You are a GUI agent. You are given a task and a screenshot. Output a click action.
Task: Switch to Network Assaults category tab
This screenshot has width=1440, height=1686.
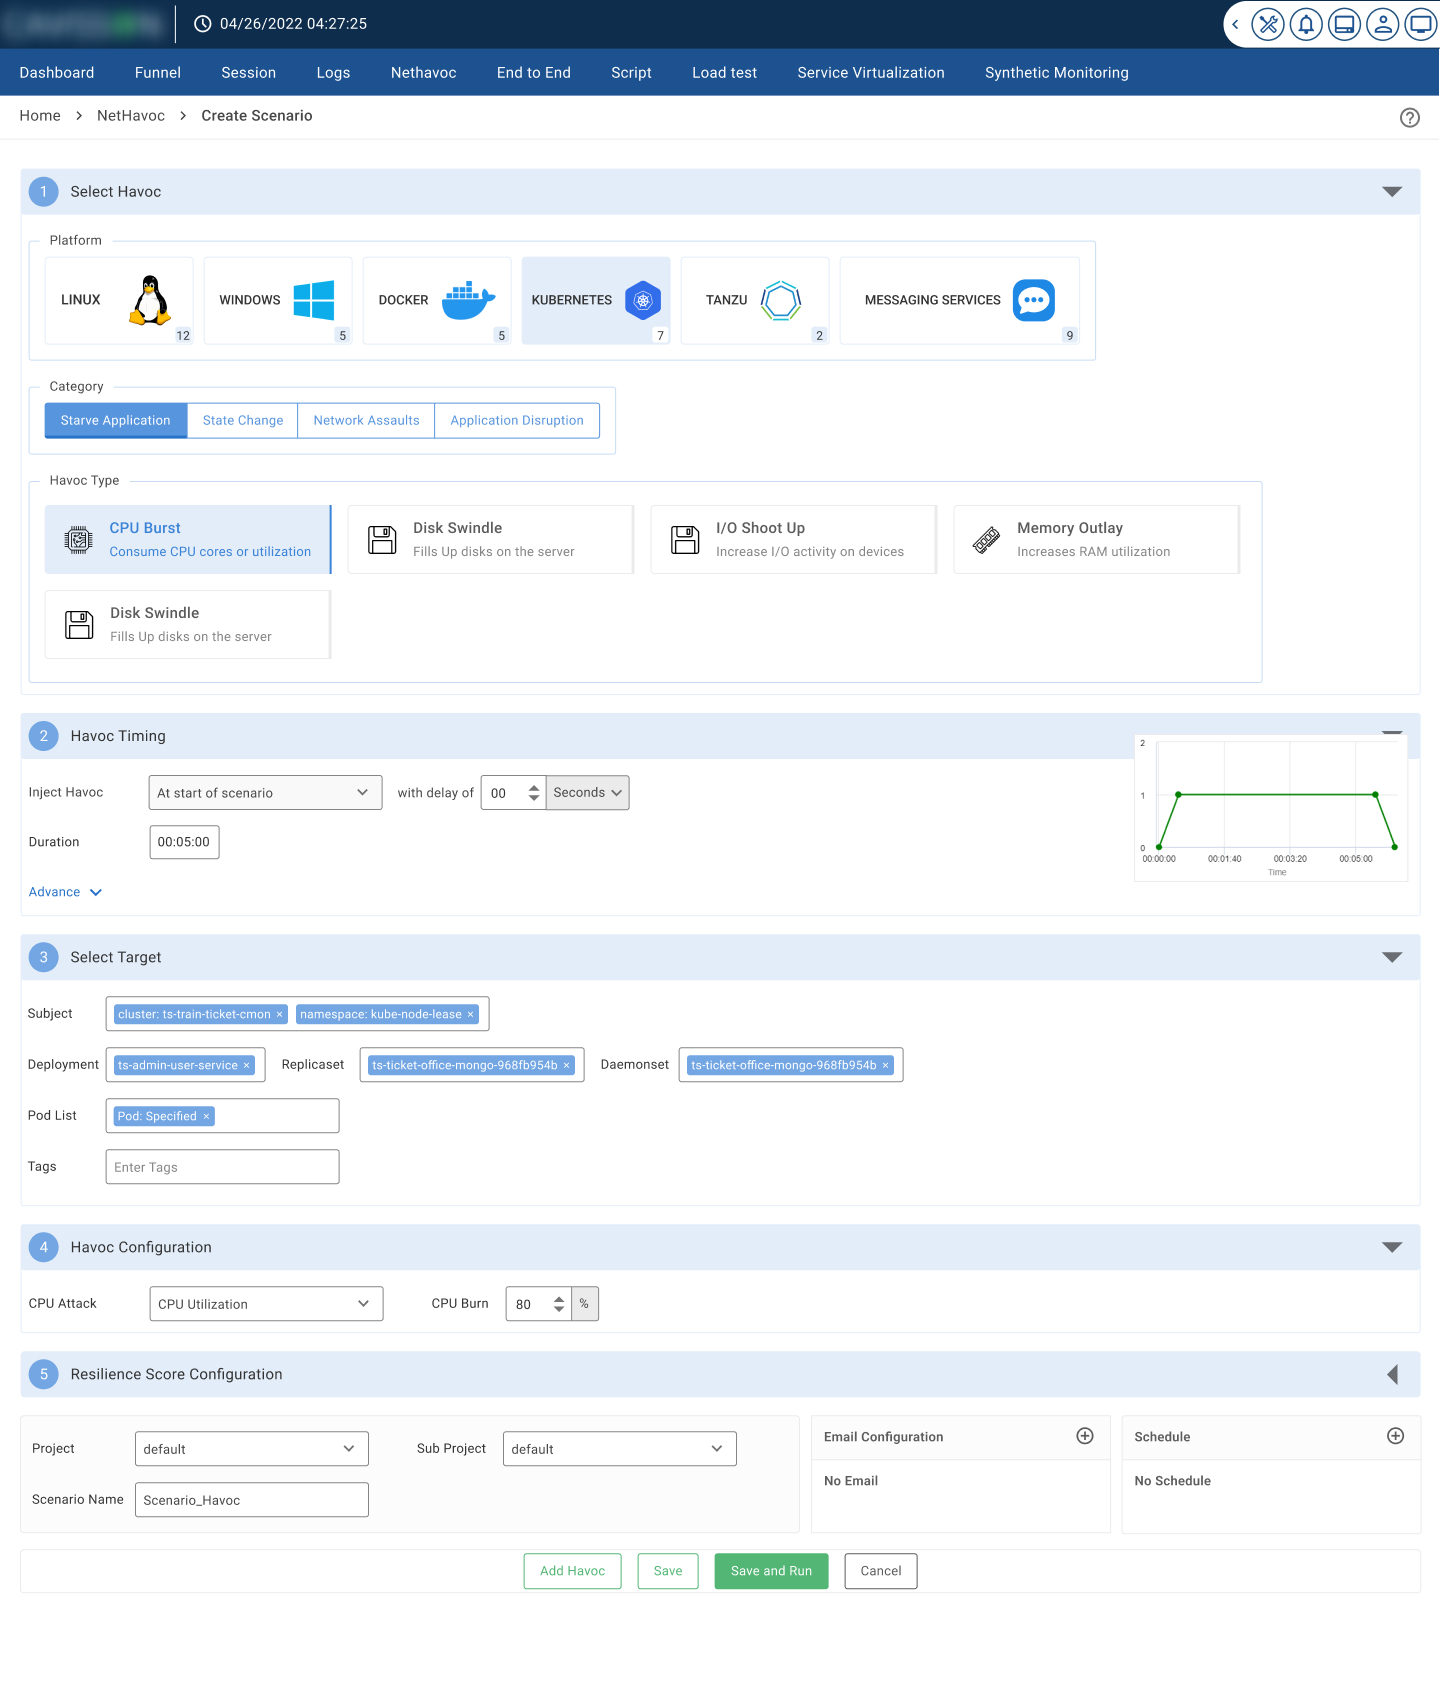pyautogui.click(x=366, y=421)
